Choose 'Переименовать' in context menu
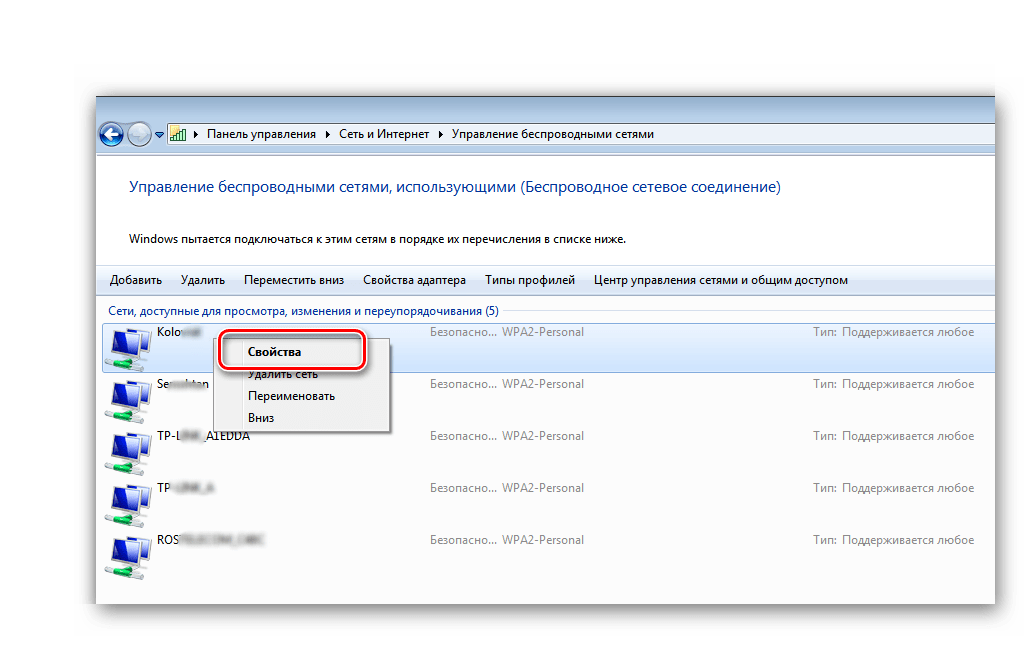1027x668 pixels. [291, 396]
